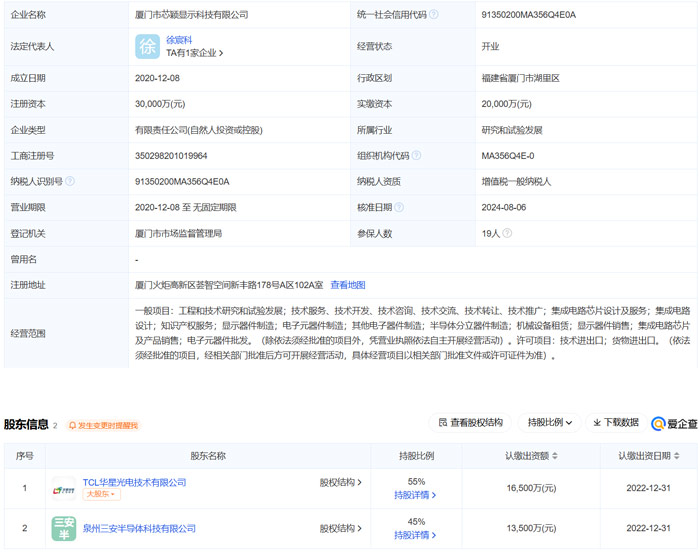This screenshot has width=700, height=552.
Task: Click the TCL华星光电 company logo
Action: [x=63, y=489]
